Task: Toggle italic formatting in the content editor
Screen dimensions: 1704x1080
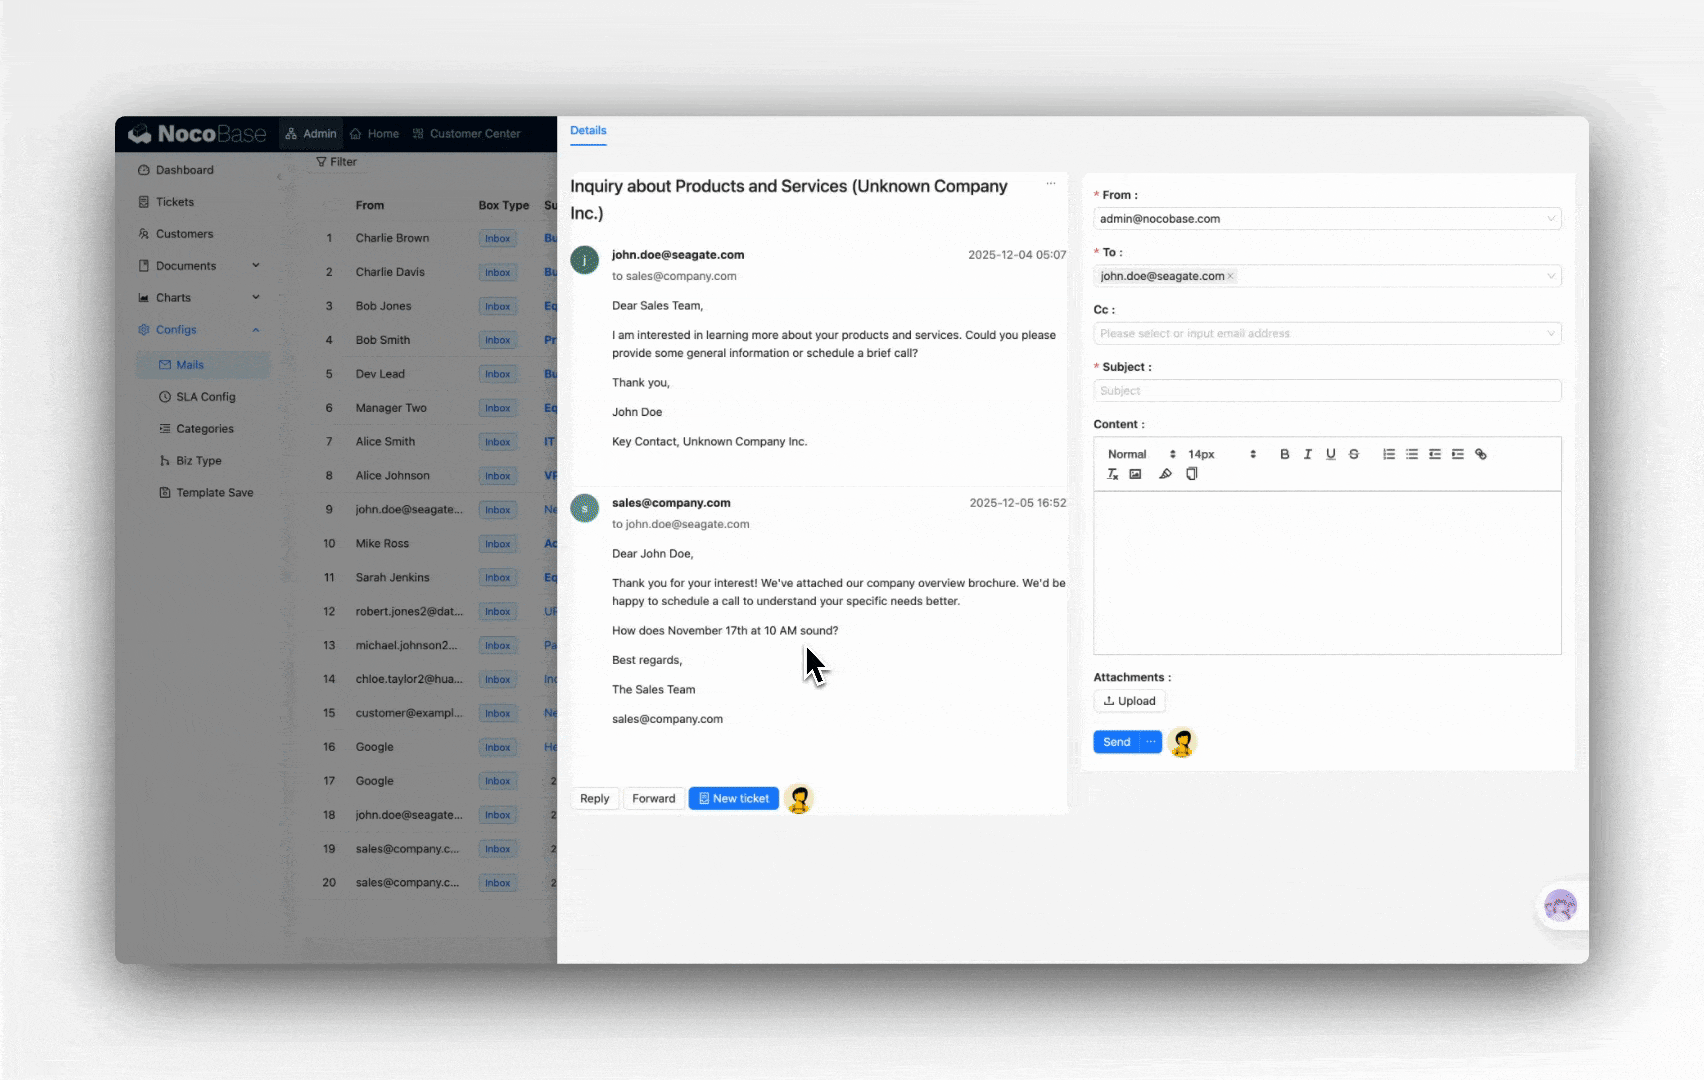Action: [1308, 453]
